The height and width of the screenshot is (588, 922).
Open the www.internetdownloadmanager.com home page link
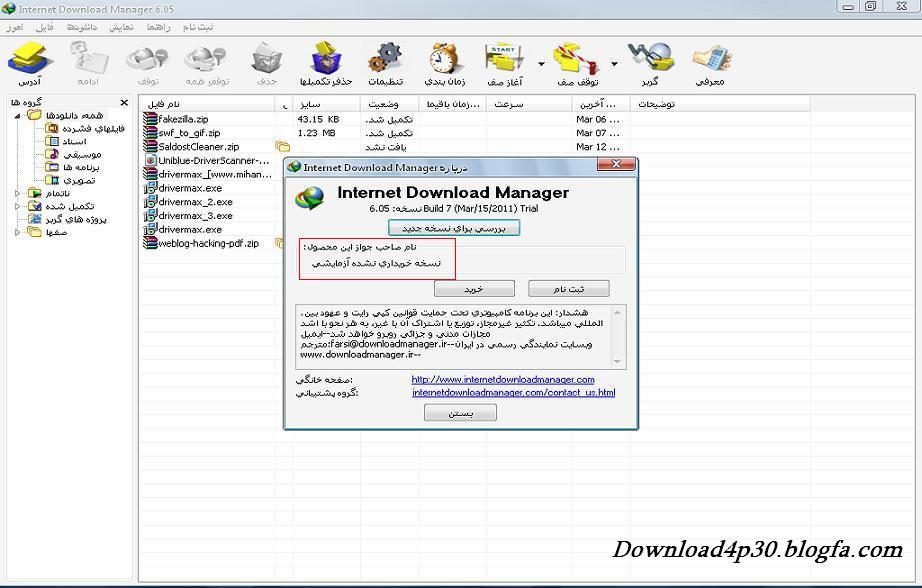(503, 380)
